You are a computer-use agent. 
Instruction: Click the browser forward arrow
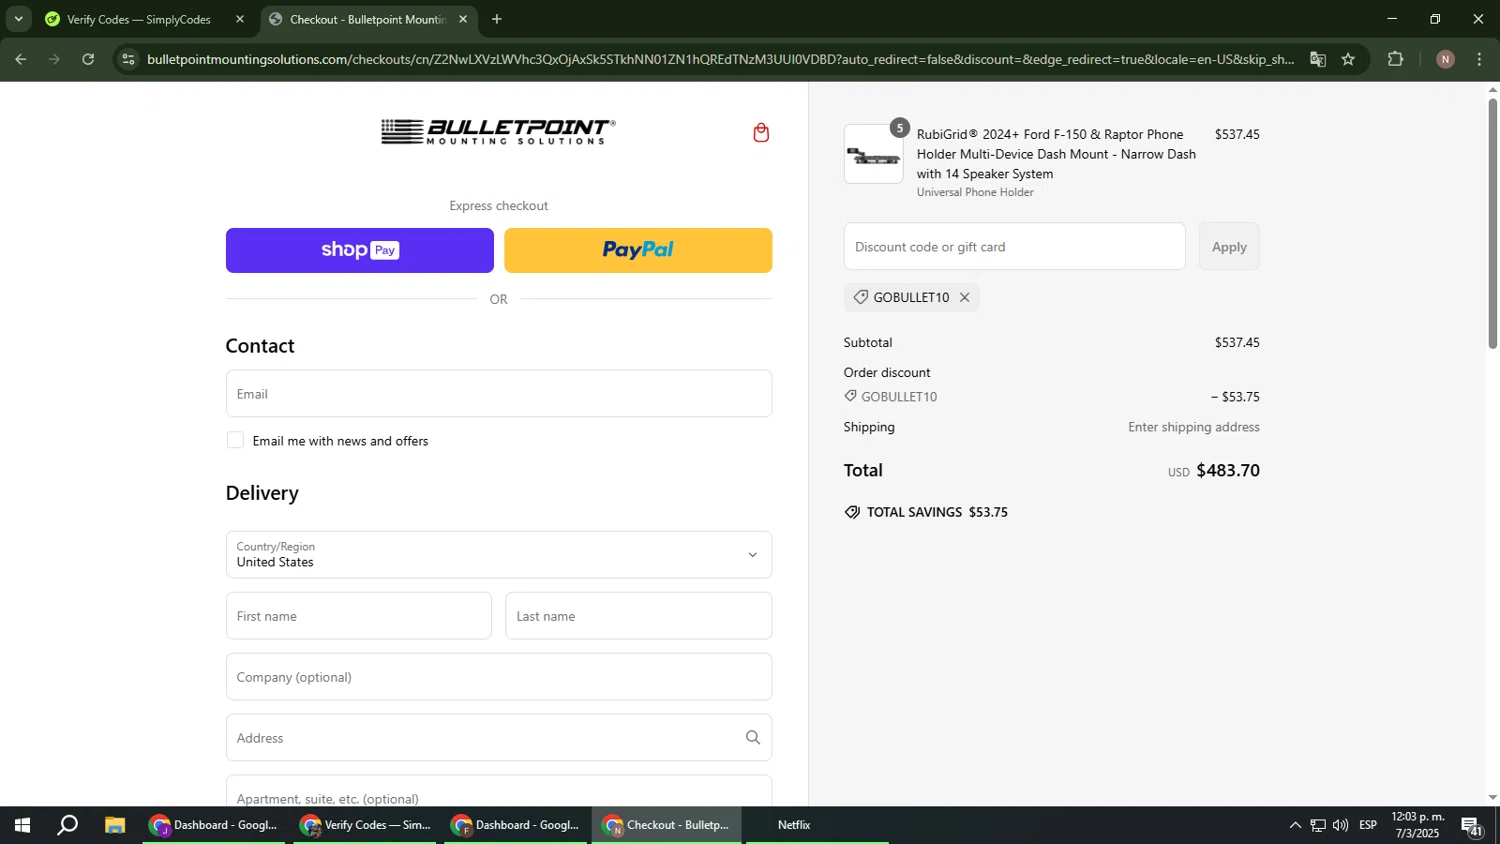tap(54, 59)
